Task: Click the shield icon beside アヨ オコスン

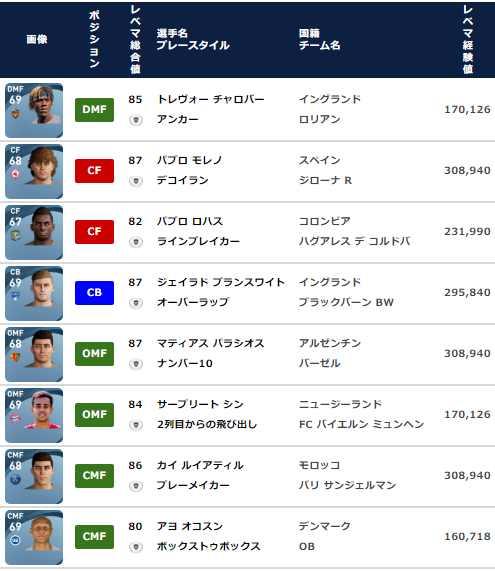Action: 135,547
